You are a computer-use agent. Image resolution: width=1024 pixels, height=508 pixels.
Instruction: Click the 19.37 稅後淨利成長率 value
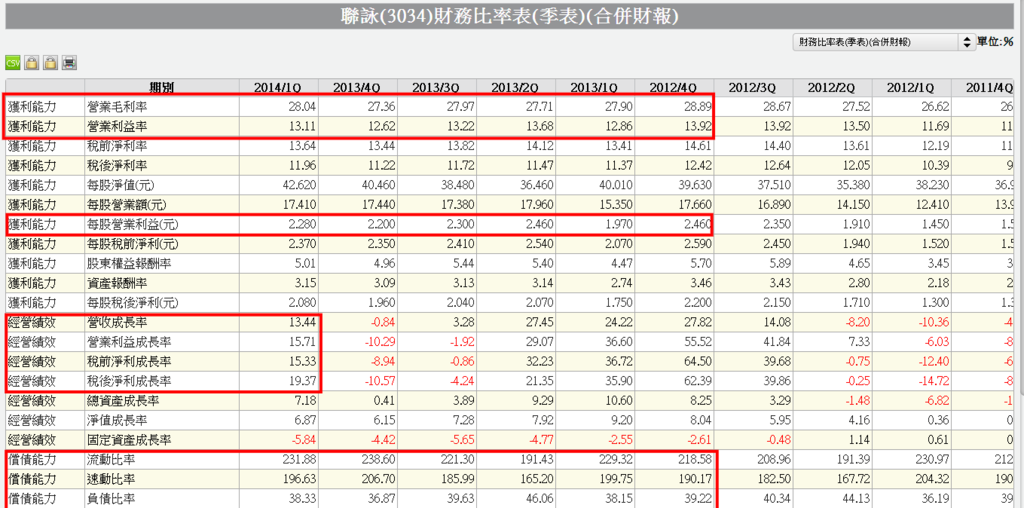click(x=303, y=381)
